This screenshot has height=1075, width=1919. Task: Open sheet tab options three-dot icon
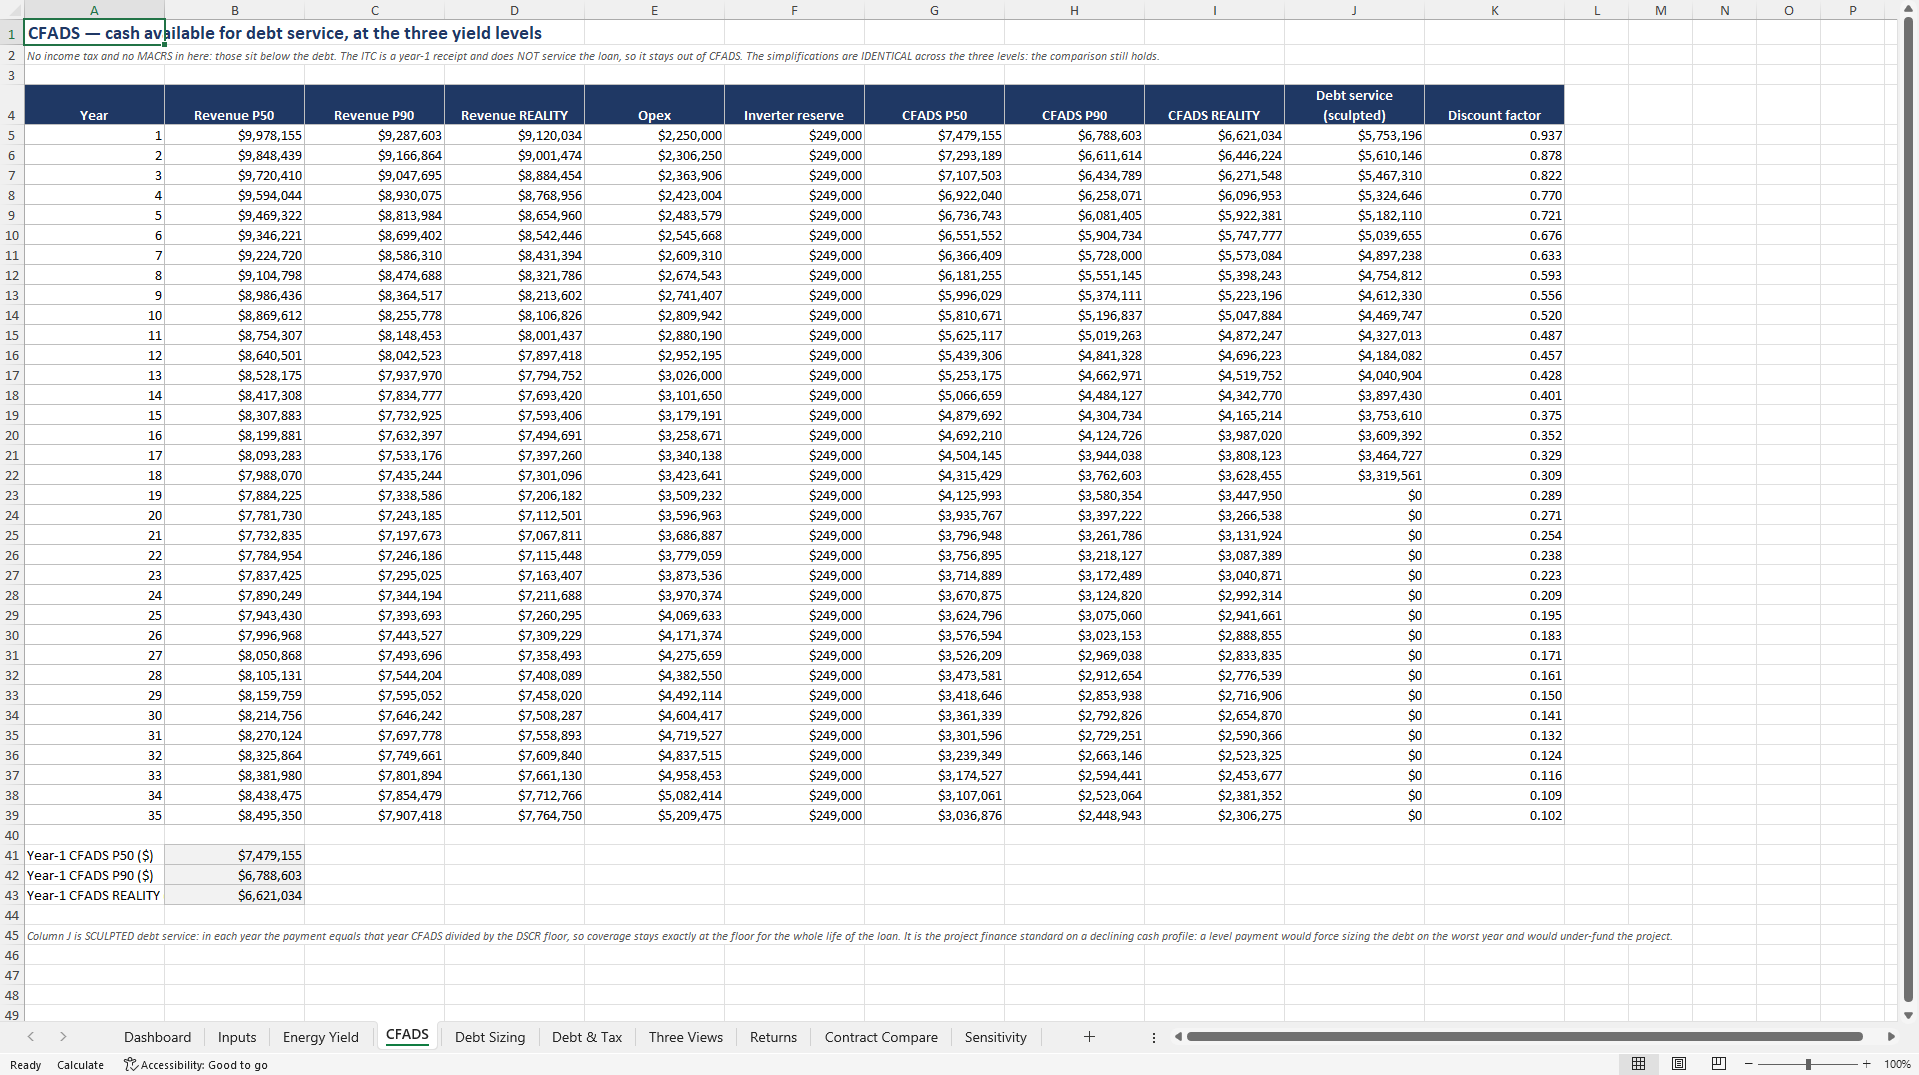[1153, 1037]
